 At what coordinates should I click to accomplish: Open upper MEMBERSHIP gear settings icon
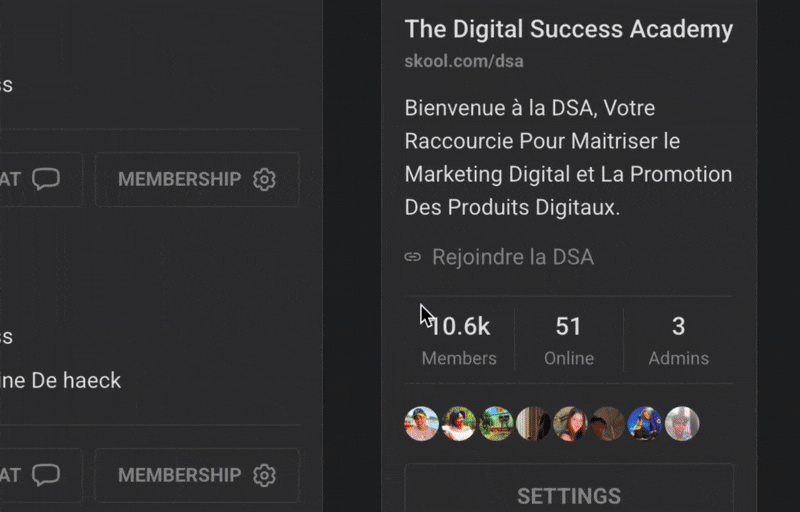tap(264, 179)
